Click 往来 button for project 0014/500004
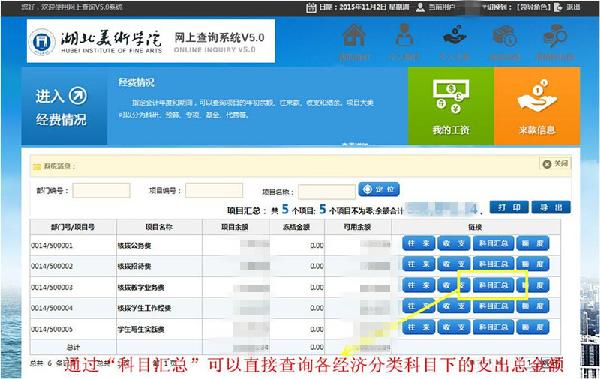Image resolution: width=600 pixels, height=379 pixels. (419, 306)
